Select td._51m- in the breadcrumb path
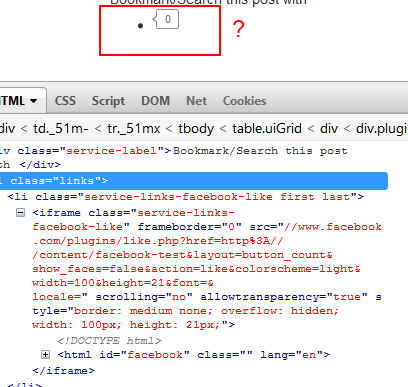The height and width of the screenshot is (387, 408). click(61, 129)
